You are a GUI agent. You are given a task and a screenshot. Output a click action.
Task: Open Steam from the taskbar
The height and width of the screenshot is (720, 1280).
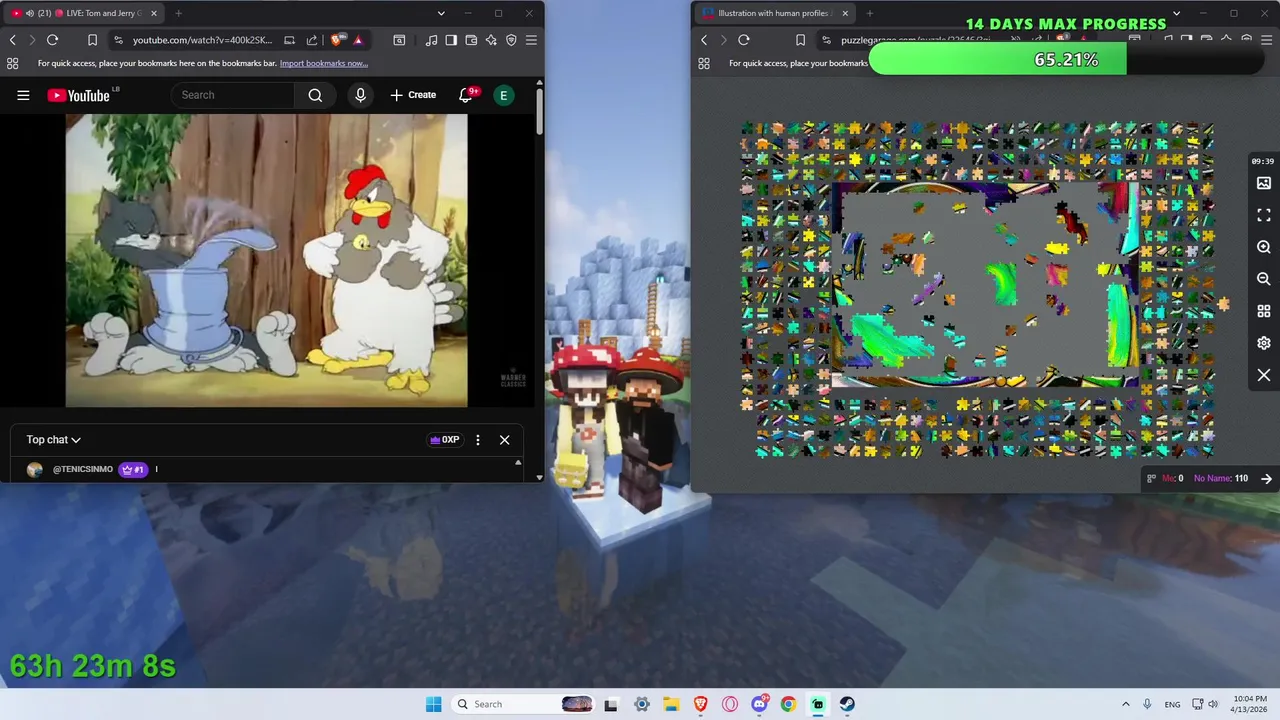pos(847,704)
